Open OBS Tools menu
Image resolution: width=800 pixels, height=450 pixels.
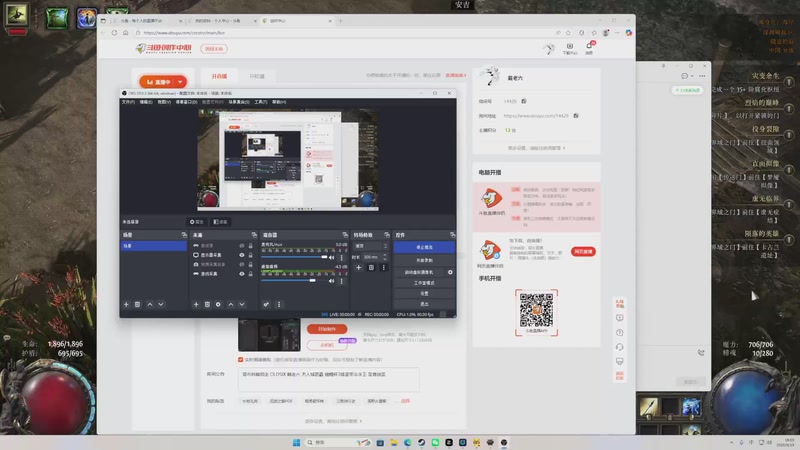point(261,102)
